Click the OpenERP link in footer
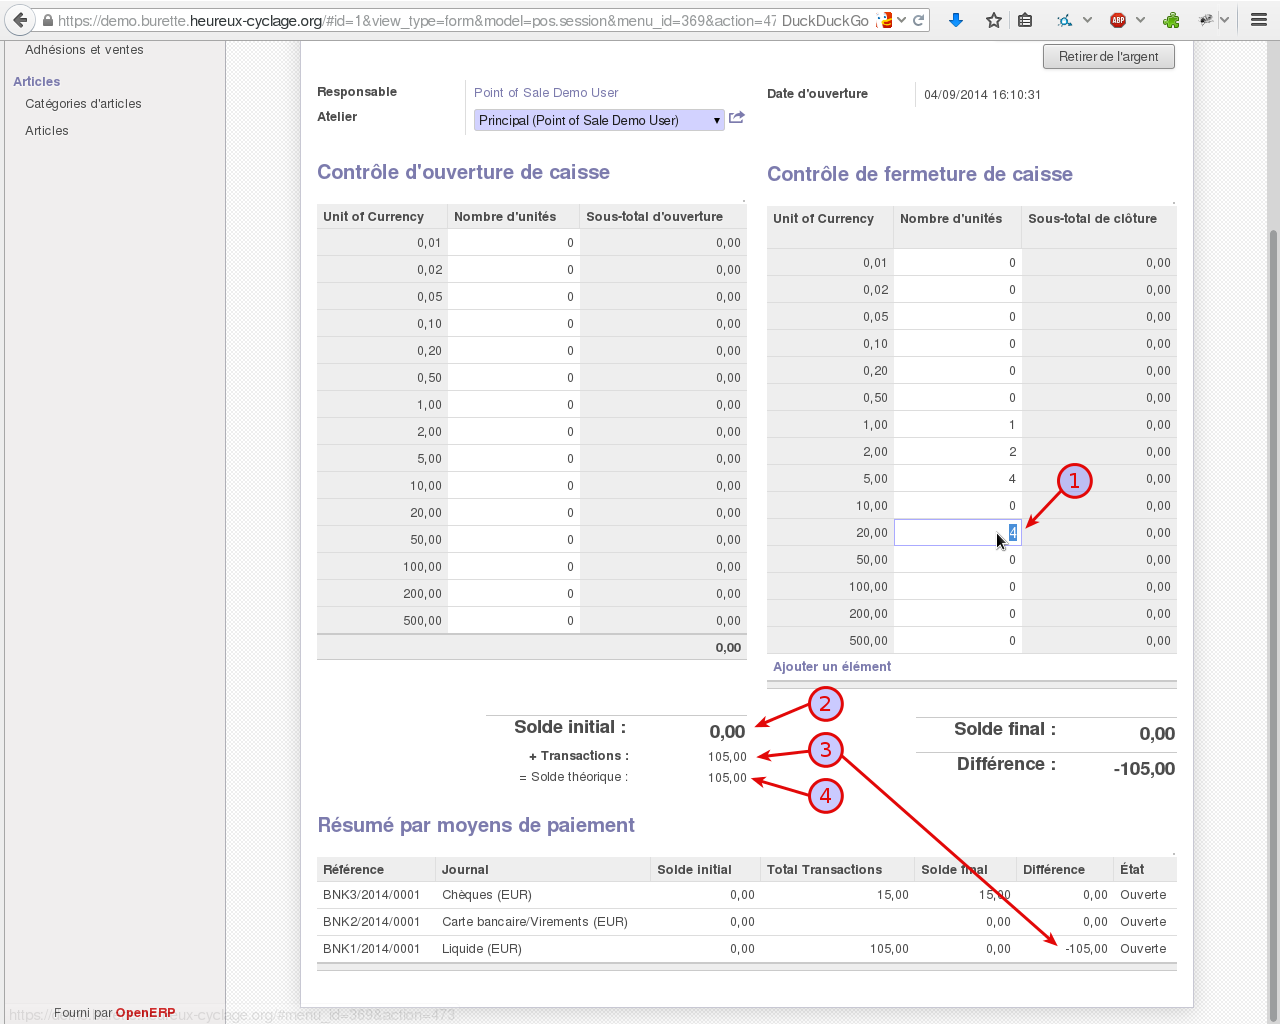 (145, 1013)
